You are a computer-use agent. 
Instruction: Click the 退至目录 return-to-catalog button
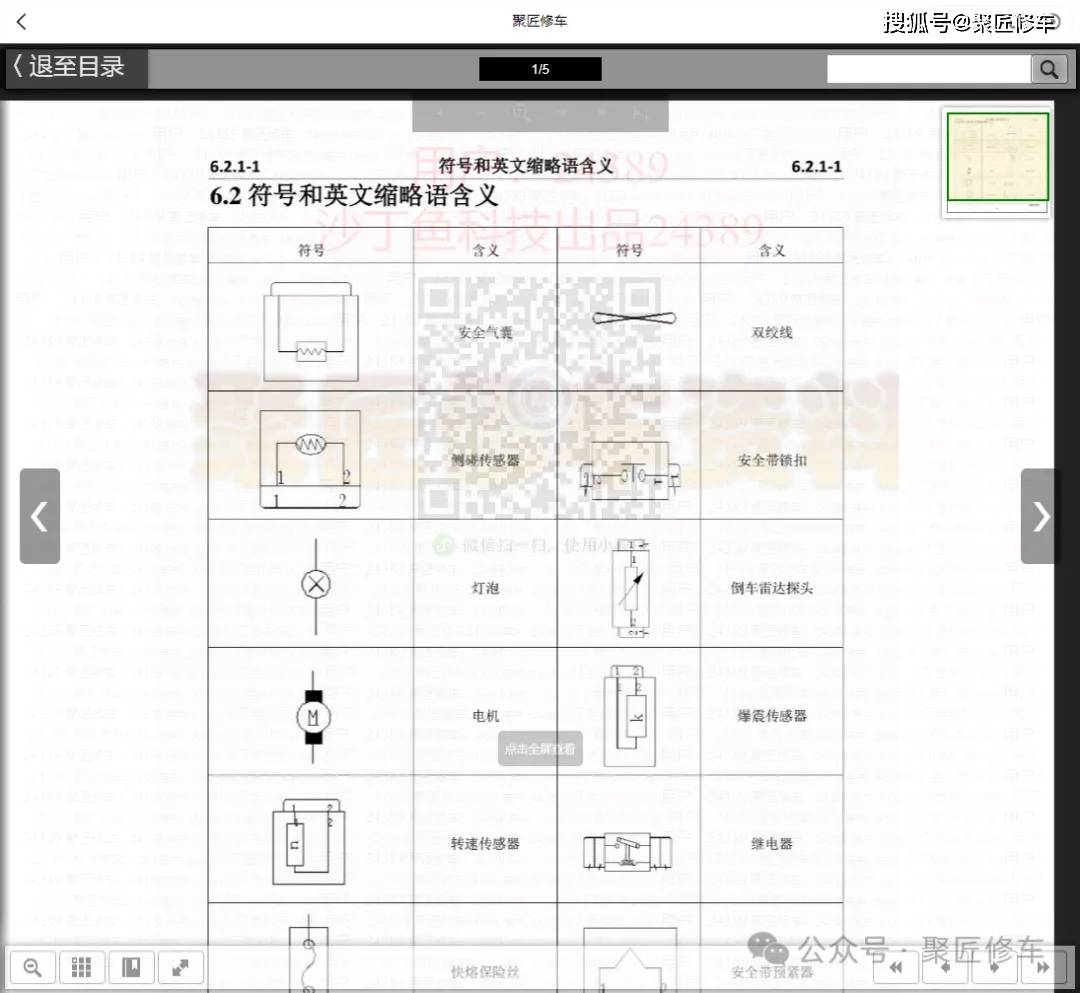pyautogui.click(x=76, y=68)
